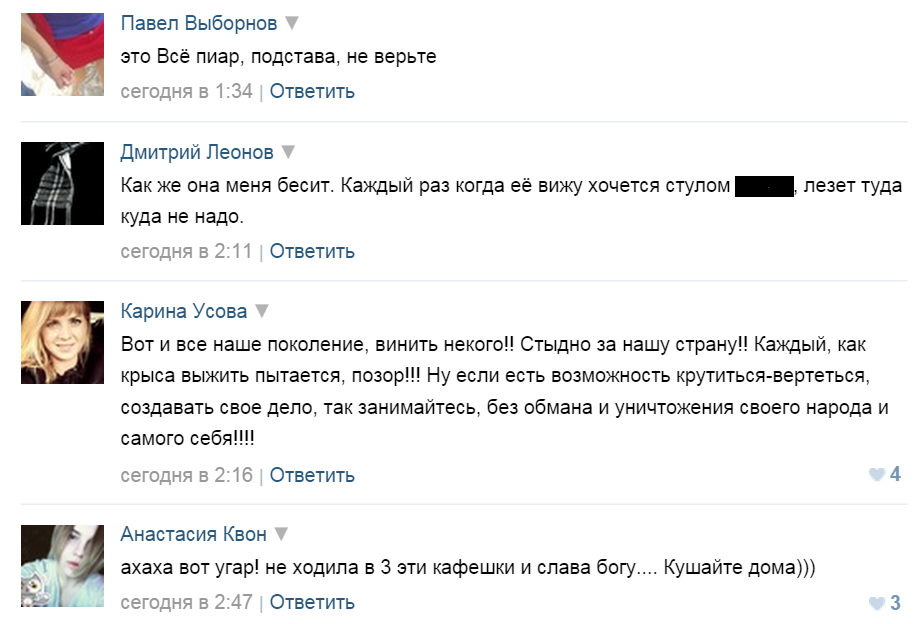Image resolution: width=921 pixels, height=624 pixels.
Task: Open the Анастасия Квон name link
Action: [194, 534]
